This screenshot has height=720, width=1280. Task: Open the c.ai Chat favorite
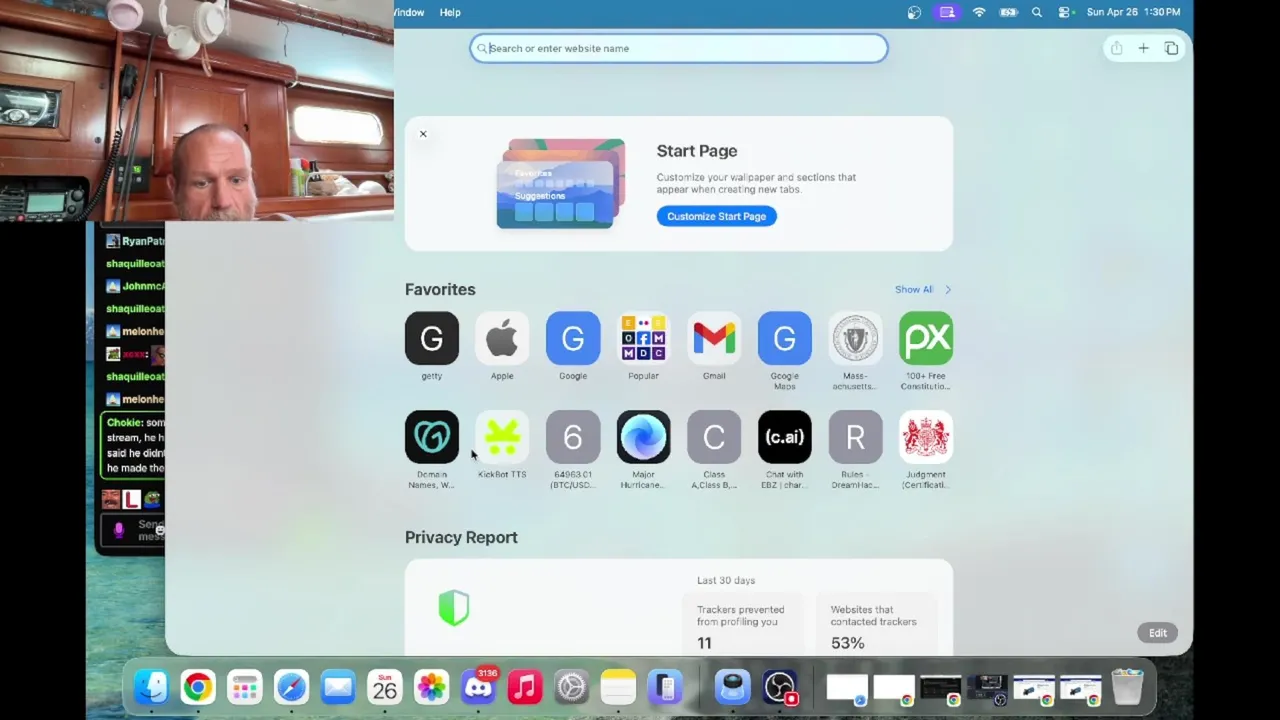coord(785,437)
